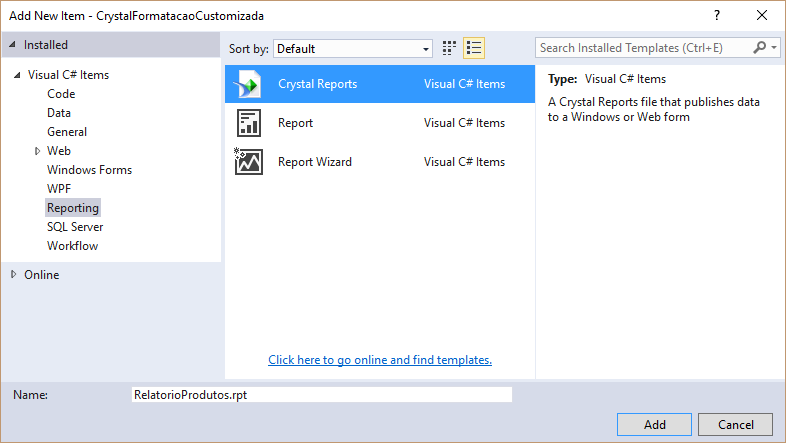Image resolution: width=786 pixels, height=443 pixels.
Task: Open the search options dropdown arrow
Action: 774,48
